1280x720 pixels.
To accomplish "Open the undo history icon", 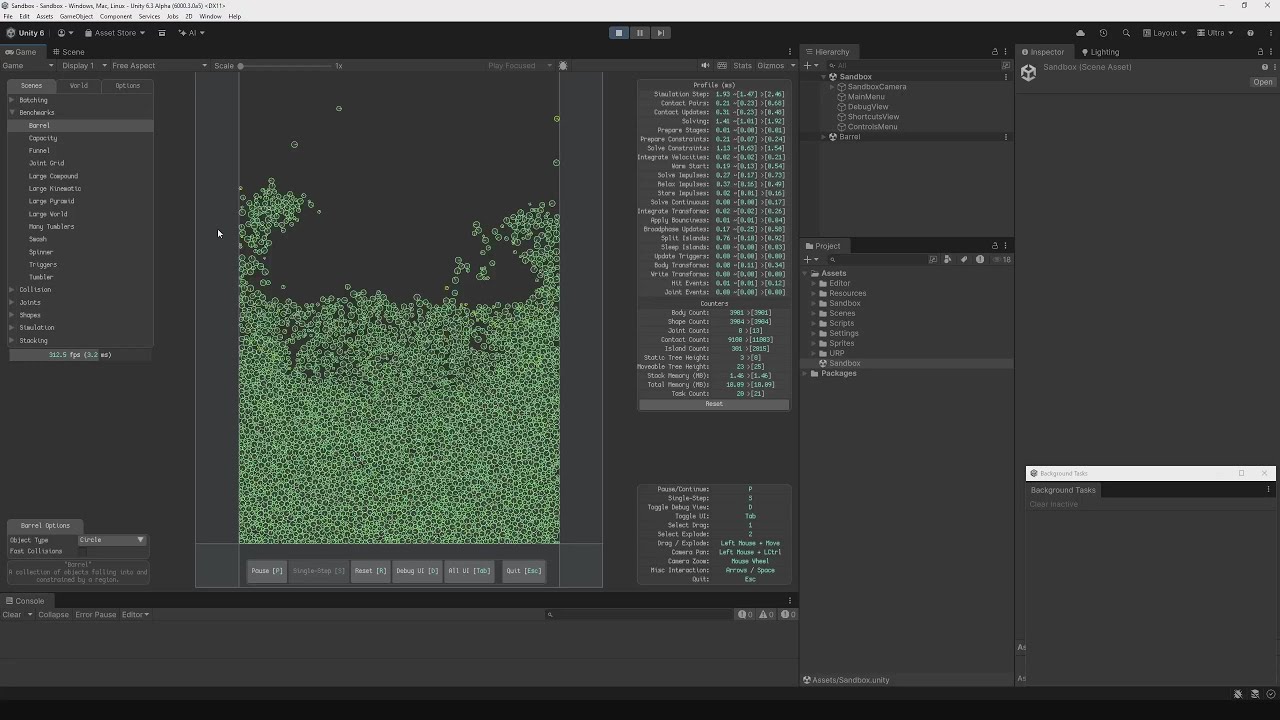I will pyautogui.click(x=1103, y=33).
